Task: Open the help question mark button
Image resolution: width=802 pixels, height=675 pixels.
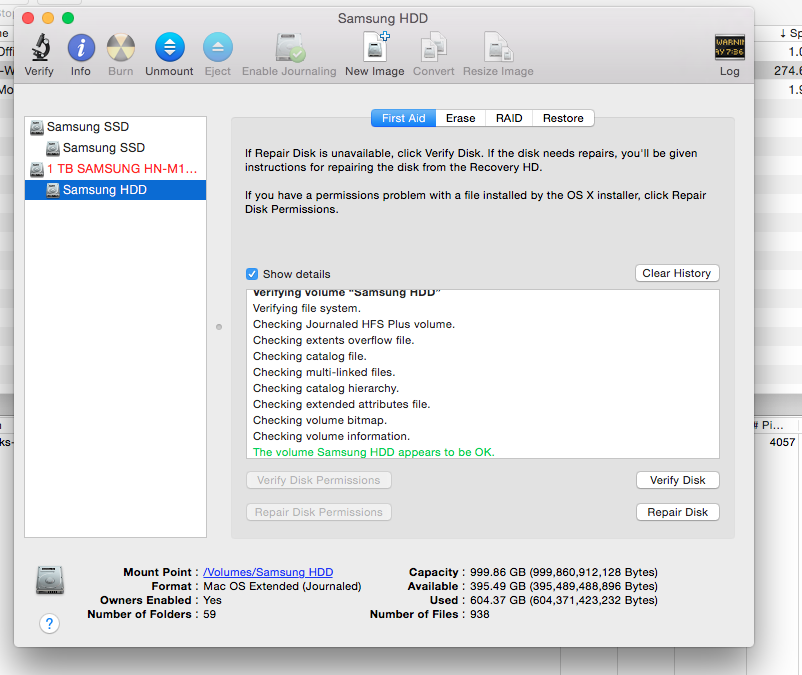Action: pos(49,623)
